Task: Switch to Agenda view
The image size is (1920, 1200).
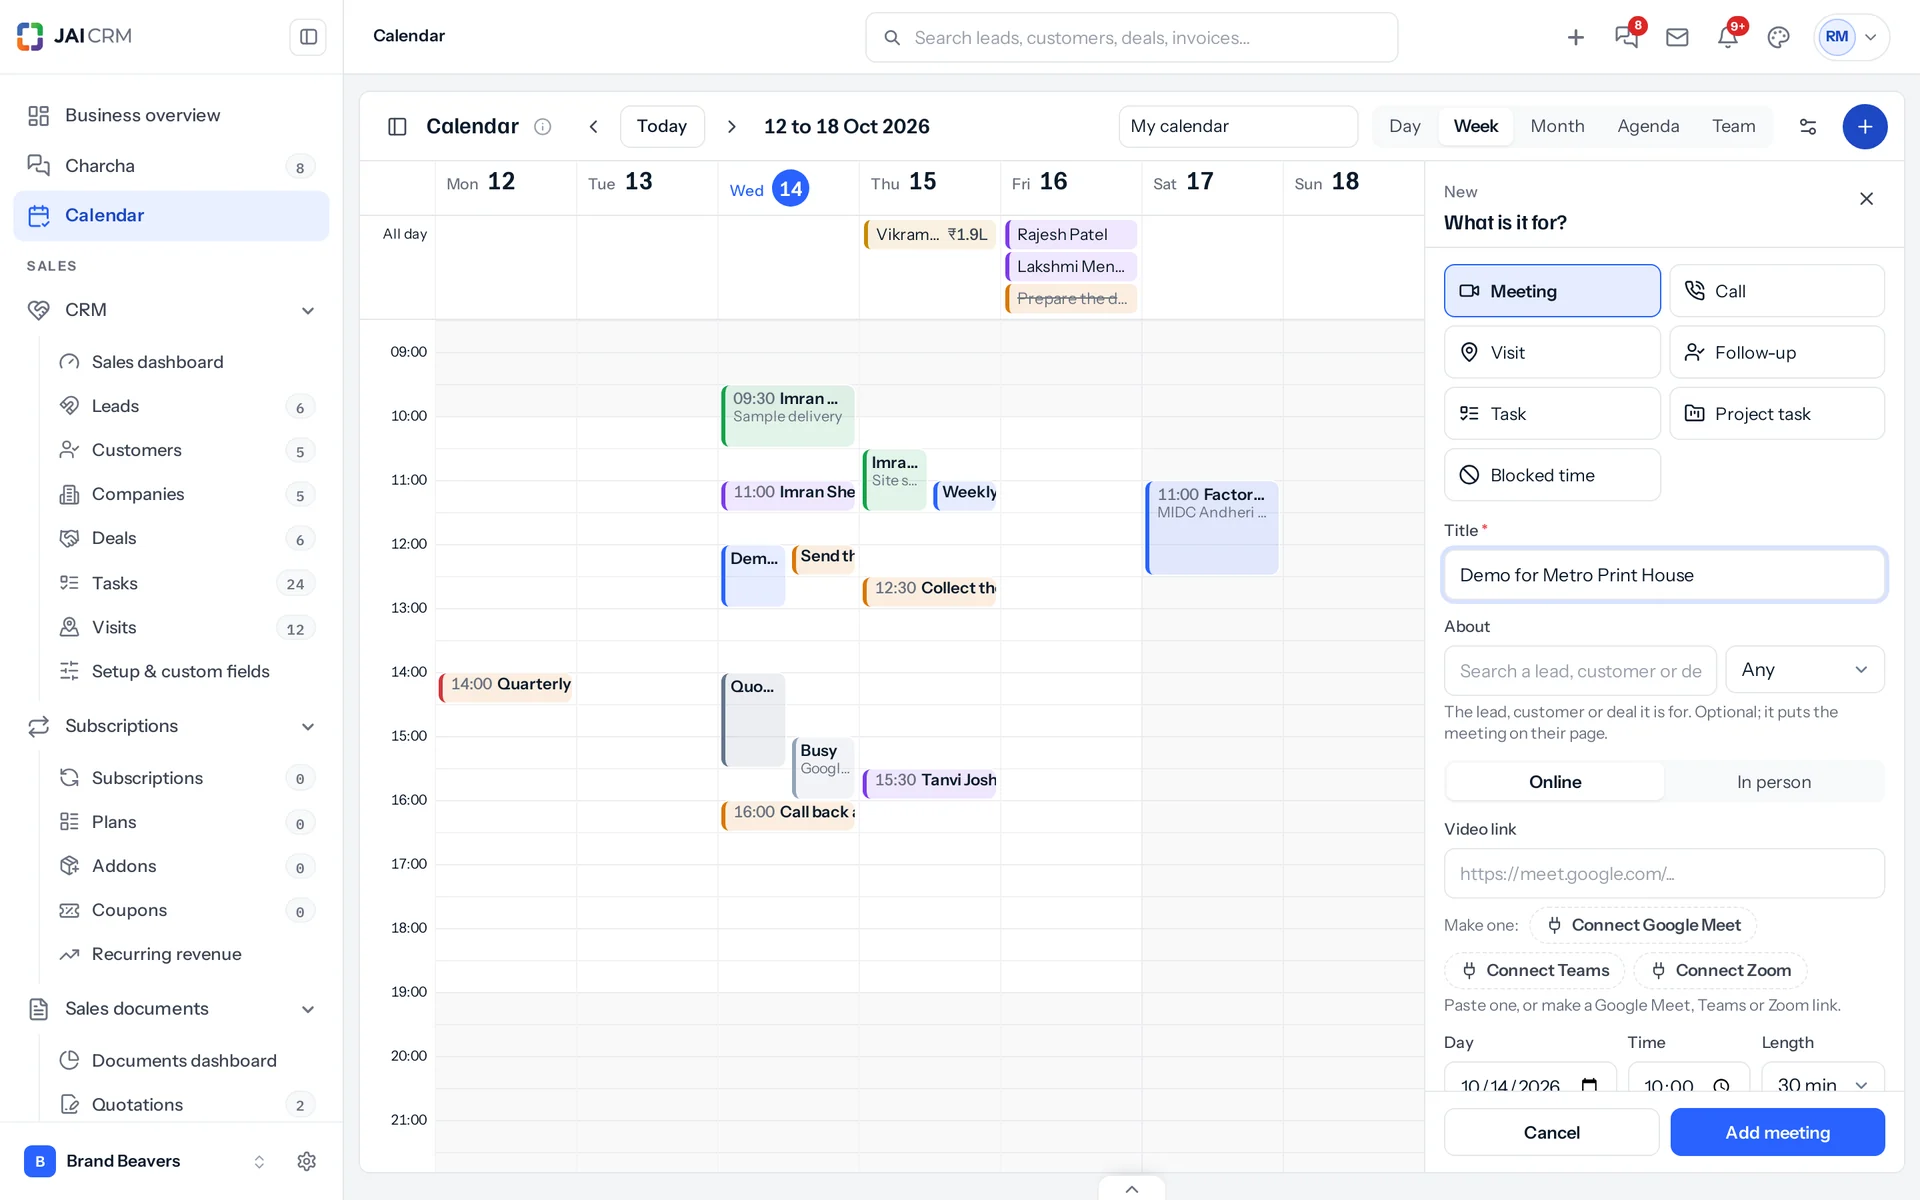Action: [1648, 127]
